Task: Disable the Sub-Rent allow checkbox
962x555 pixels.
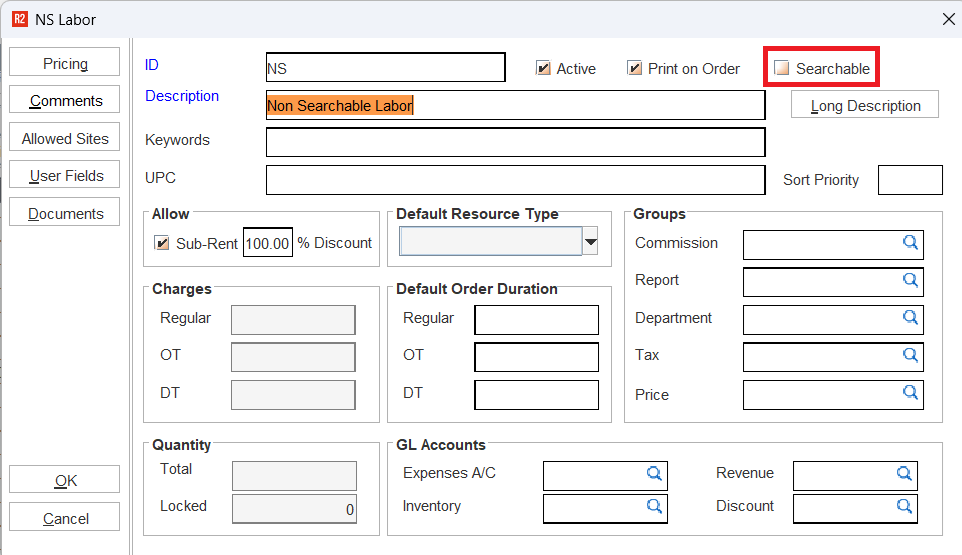Action: 162,243
